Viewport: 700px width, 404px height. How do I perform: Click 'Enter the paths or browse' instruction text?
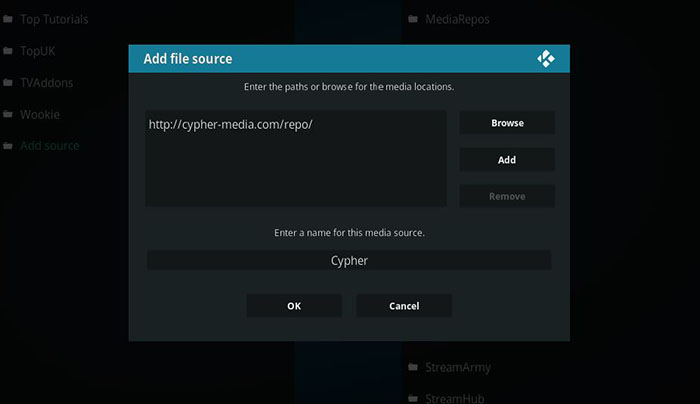point(349,87)
